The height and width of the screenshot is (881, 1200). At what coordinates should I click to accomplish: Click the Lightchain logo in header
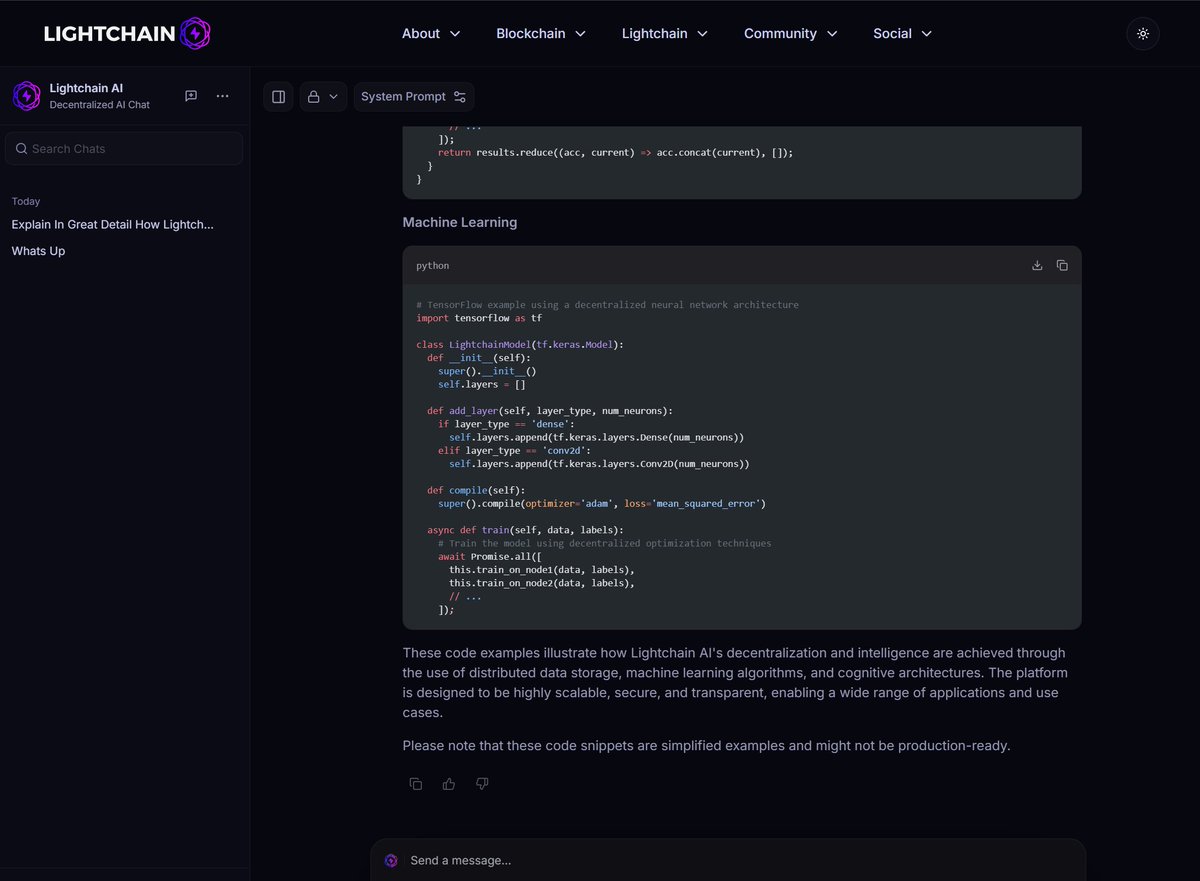pyautogui.click(x=127, y=33)
